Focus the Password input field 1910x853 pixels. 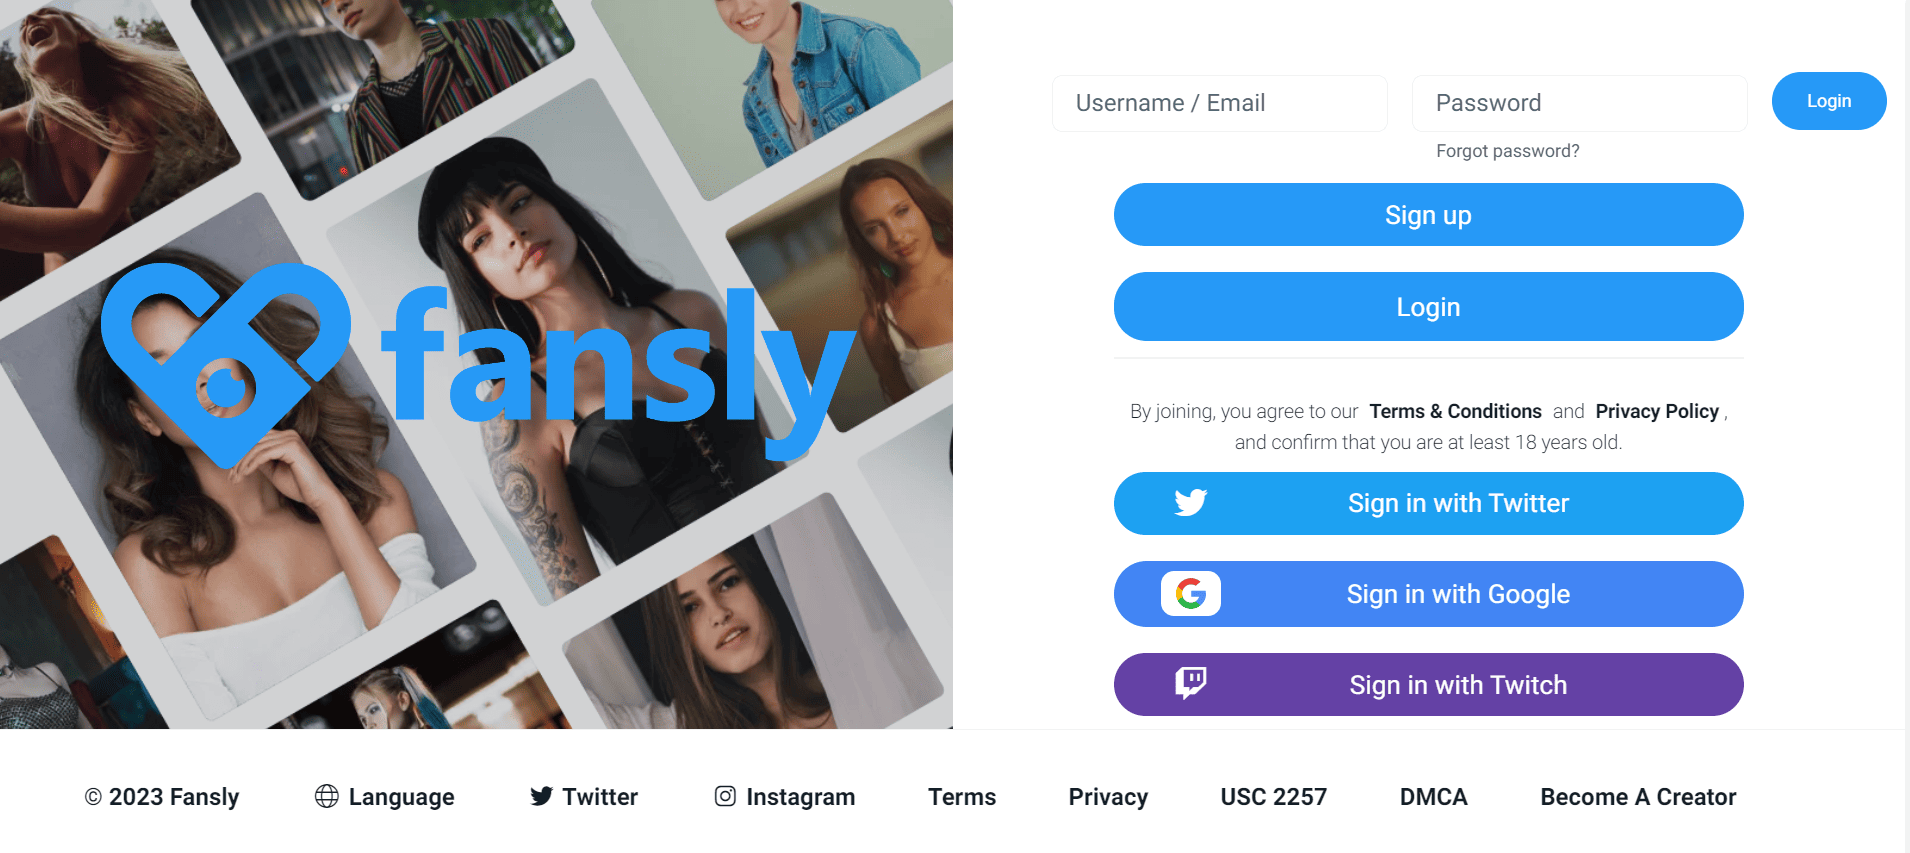(1579, 103)
